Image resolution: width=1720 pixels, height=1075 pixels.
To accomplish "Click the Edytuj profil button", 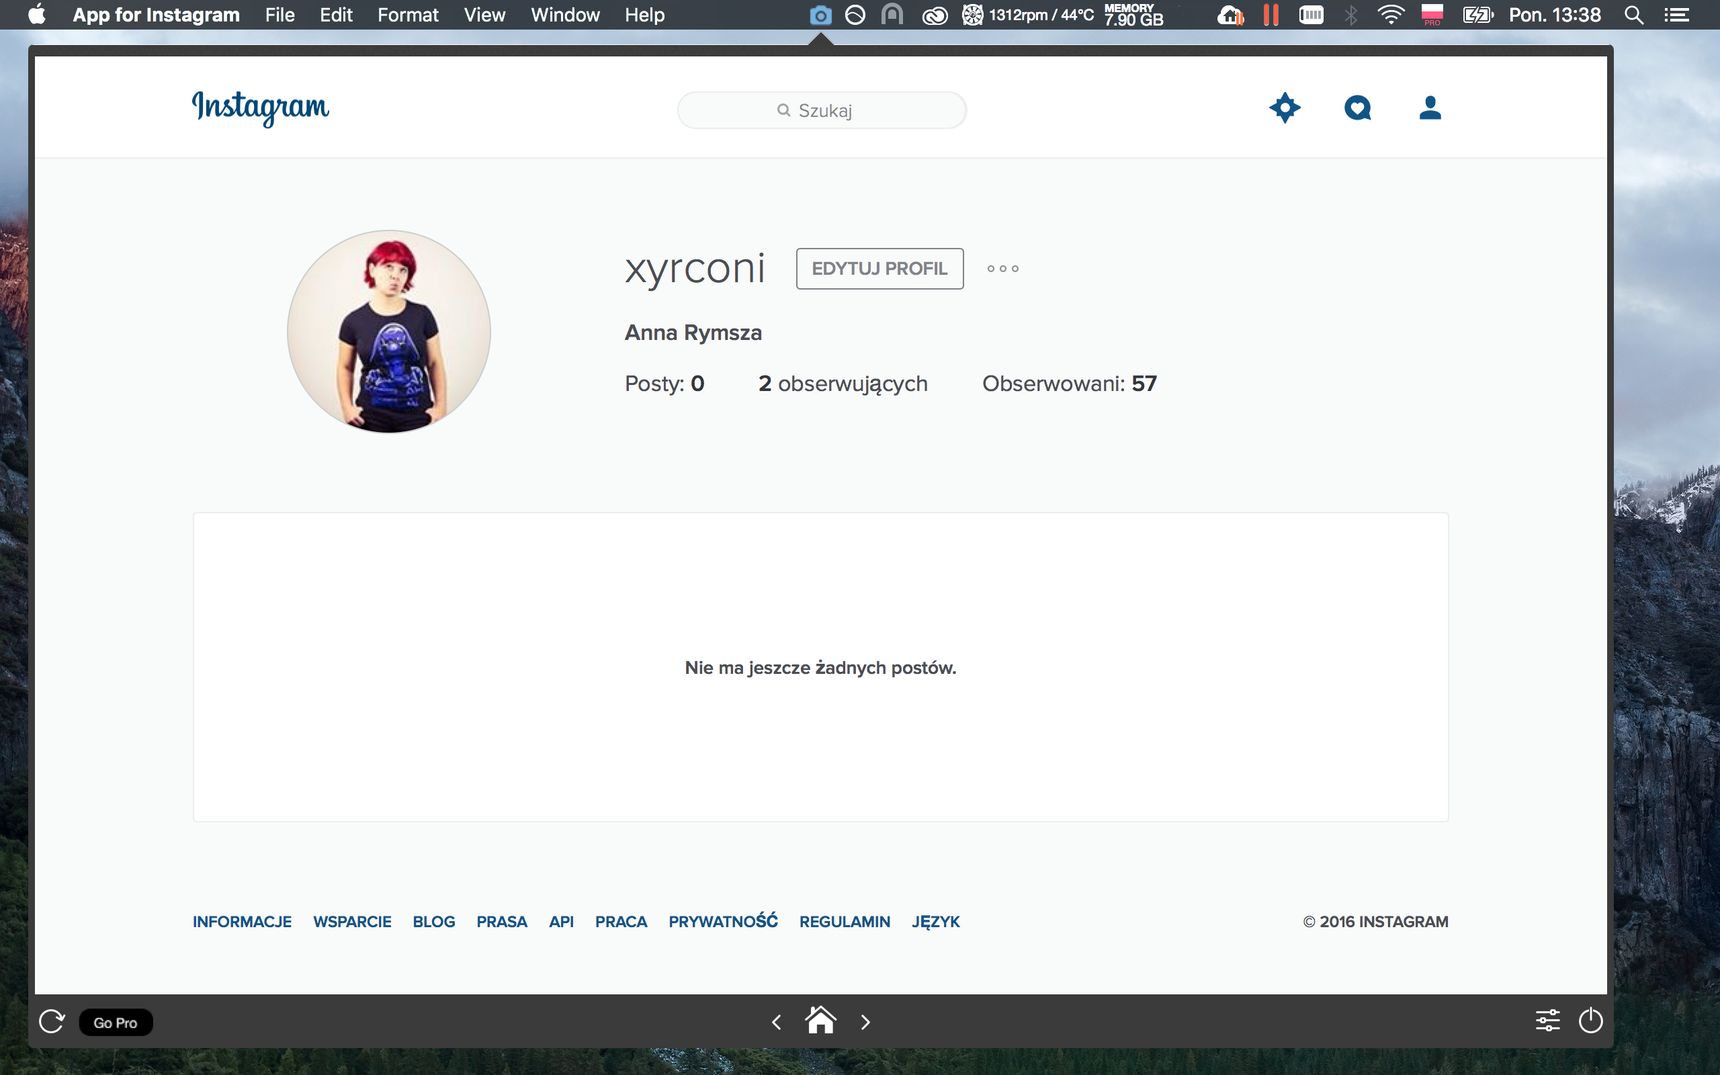I will 880,268.
